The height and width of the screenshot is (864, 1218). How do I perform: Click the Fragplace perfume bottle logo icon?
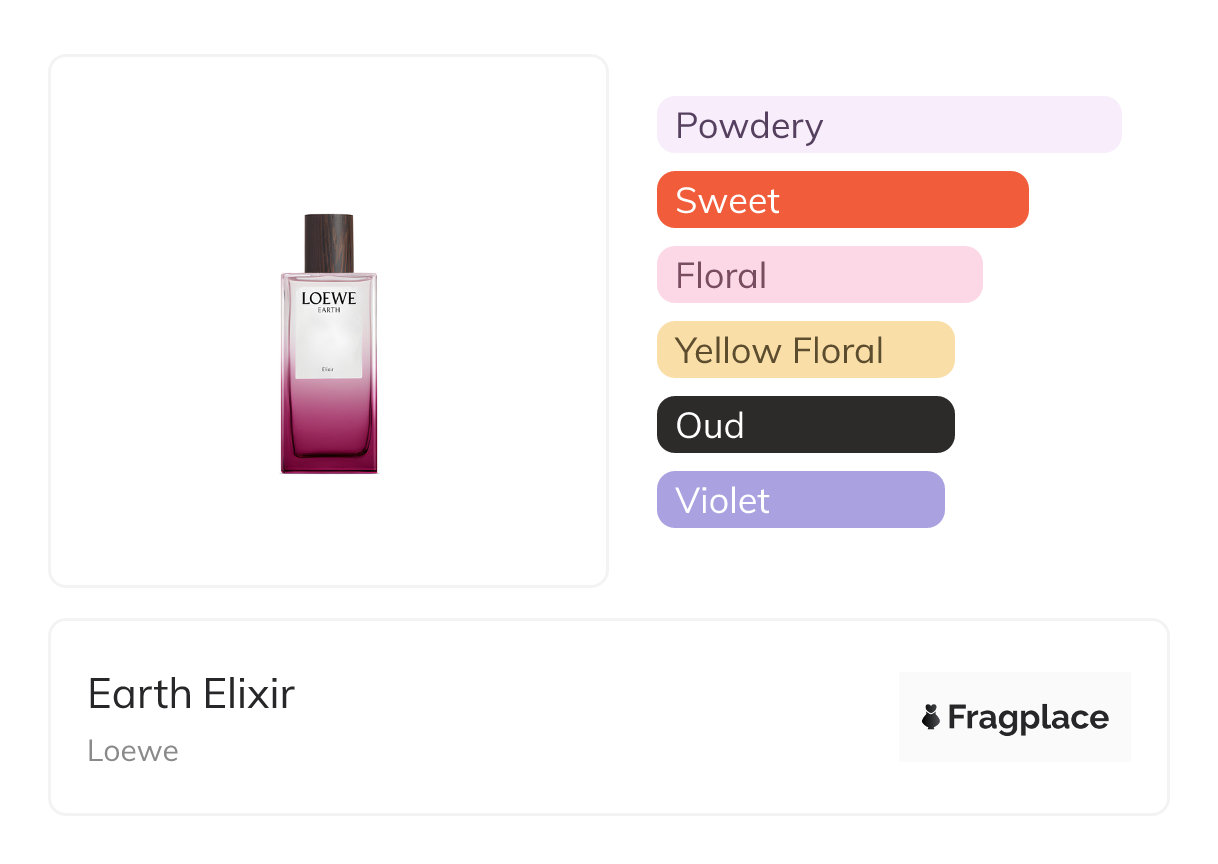pyautogui.click(x=931, y=717)
